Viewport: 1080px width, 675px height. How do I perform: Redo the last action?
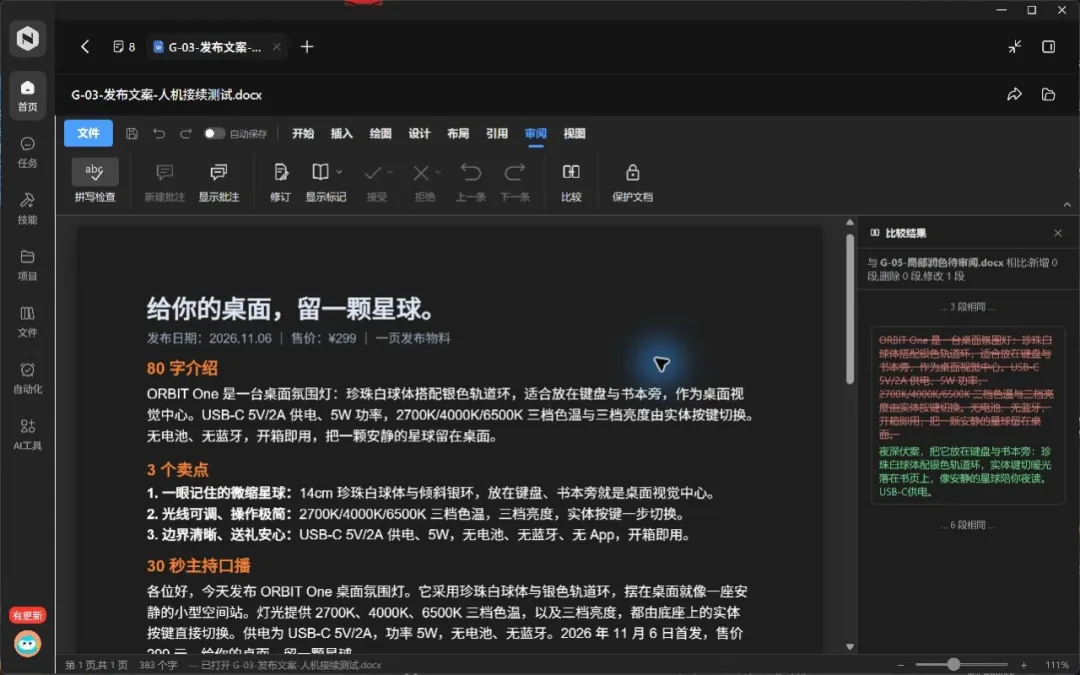pyautogui.click(x=185, y=134)
